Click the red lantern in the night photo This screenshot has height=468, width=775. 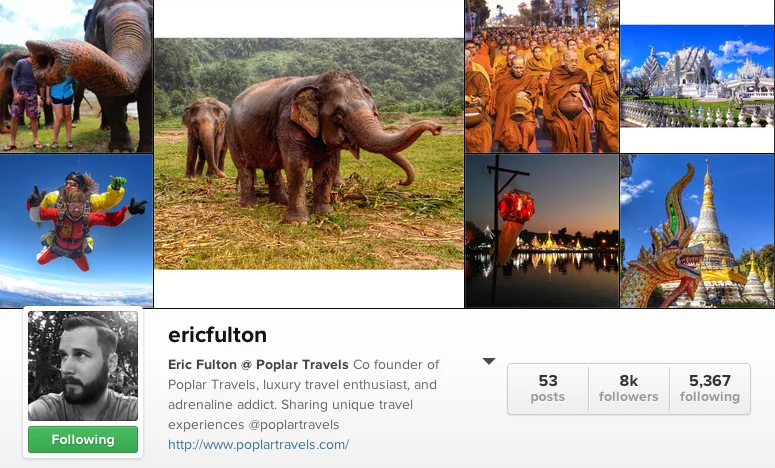point(516,207)
